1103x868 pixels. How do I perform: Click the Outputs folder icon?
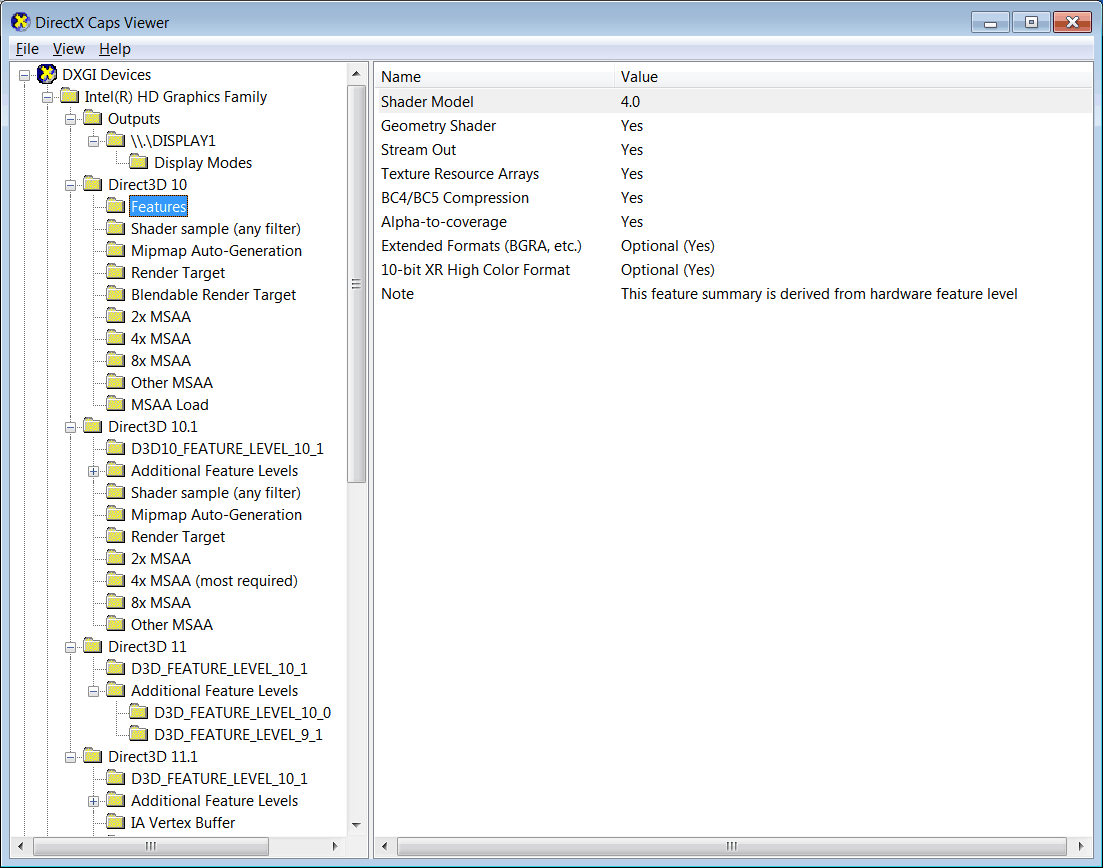93,118
